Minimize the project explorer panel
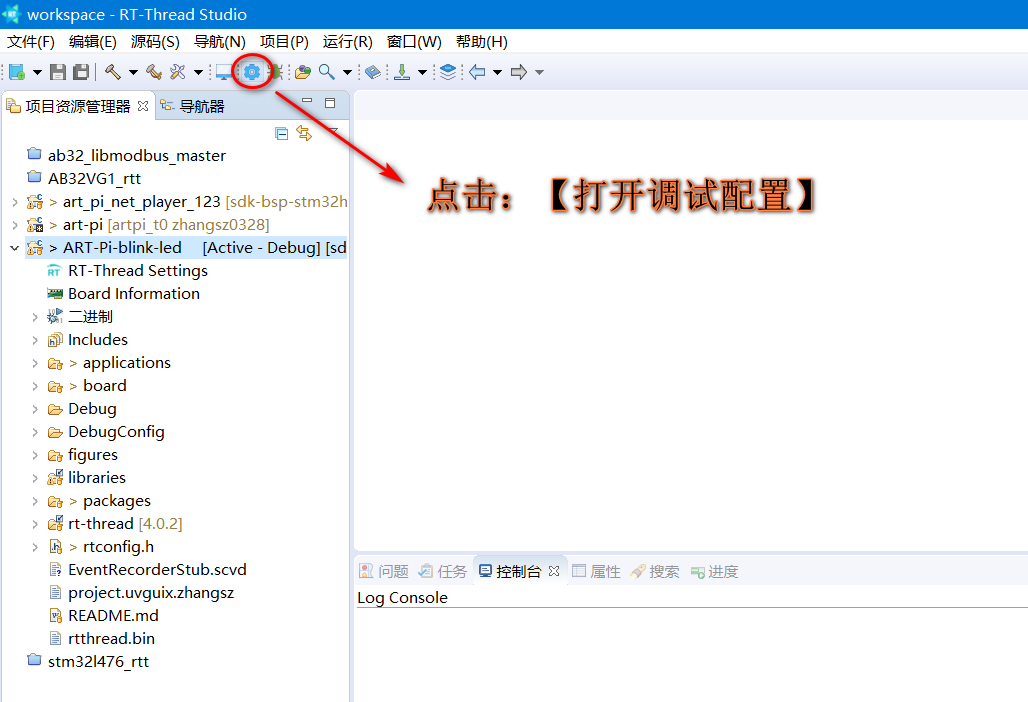Viewport: 1028px width, 702px height. click(x=307, y=102)
